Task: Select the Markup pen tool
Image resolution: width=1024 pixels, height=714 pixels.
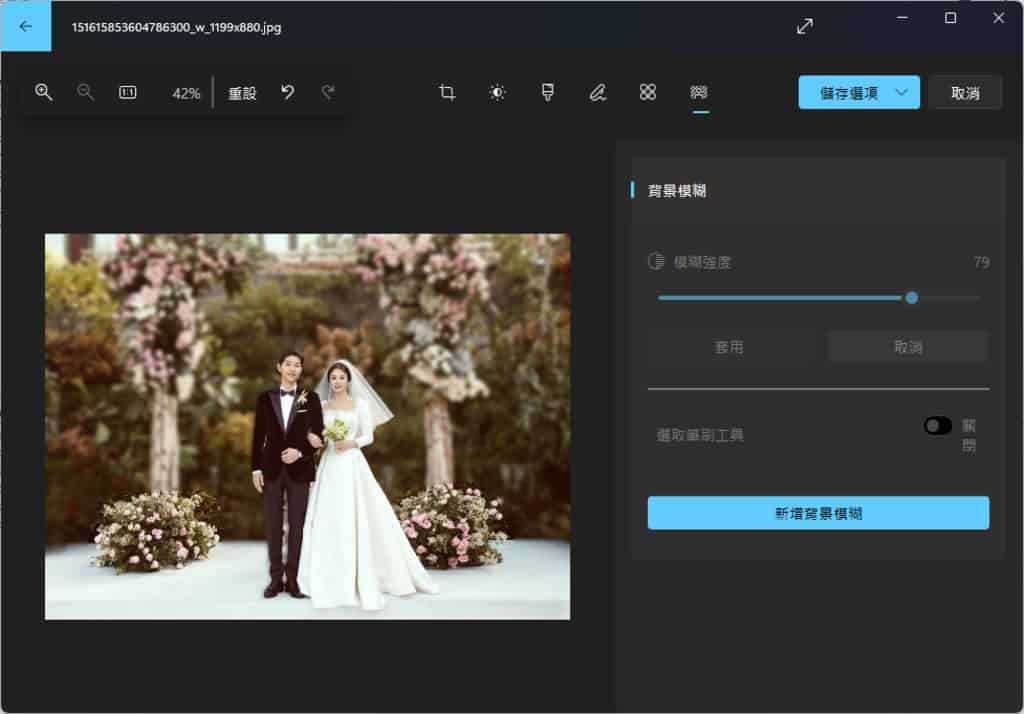Action: [598, 92]
